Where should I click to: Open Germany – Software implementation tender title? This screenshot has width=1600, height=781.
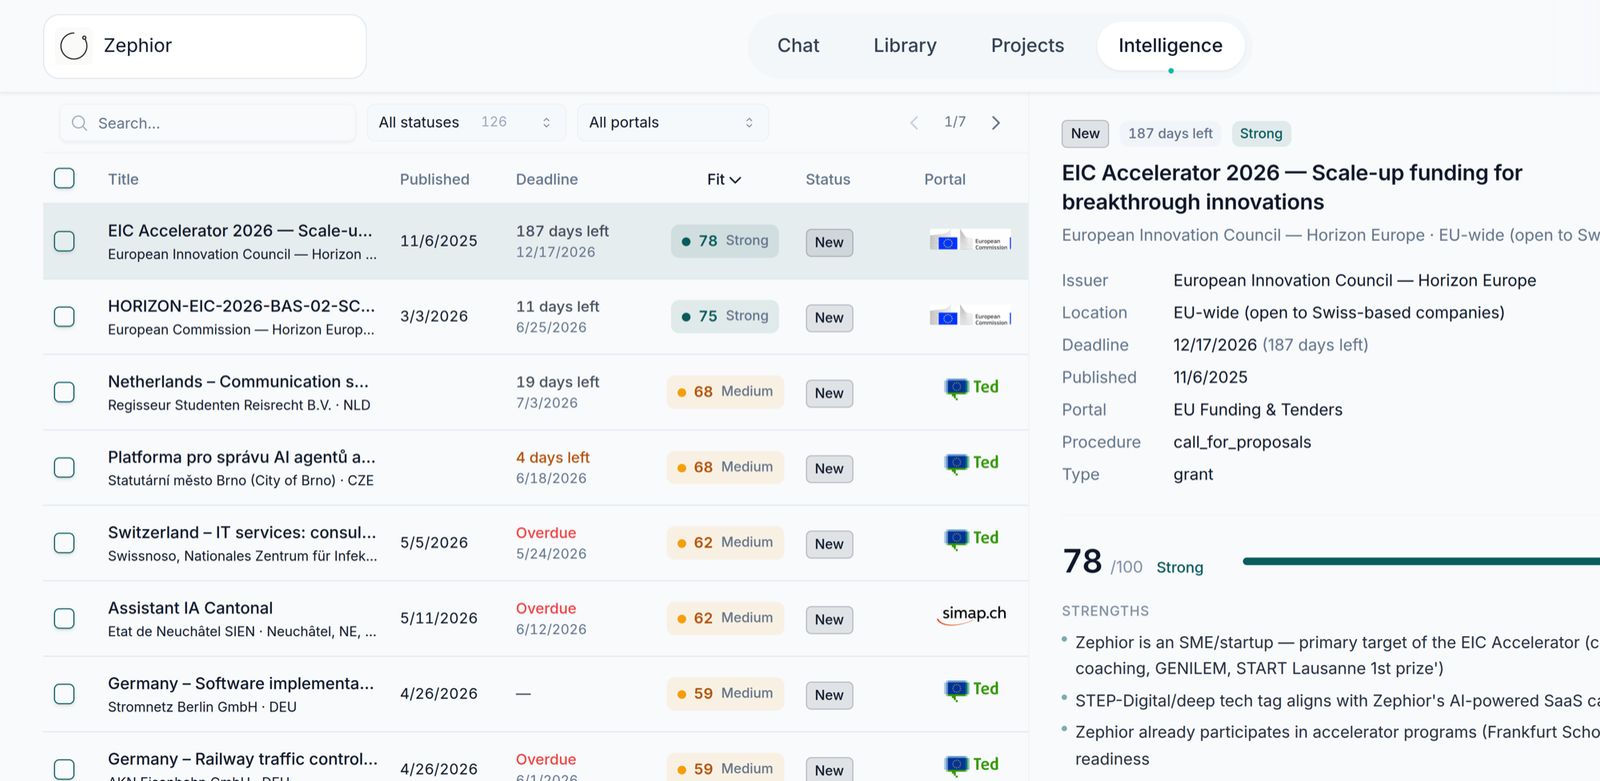[x=241, y=684]
